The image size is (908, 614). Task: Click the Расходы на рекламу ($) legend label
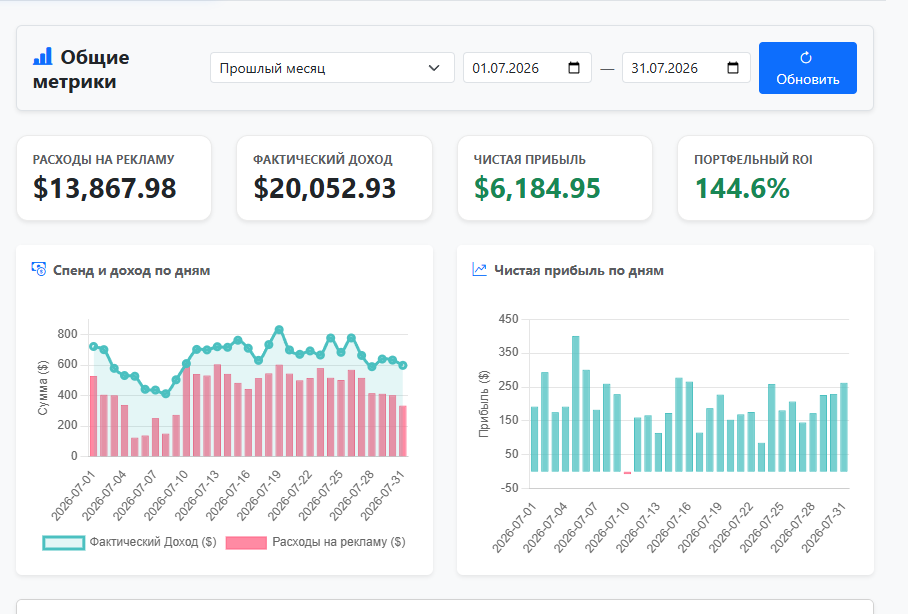tap(339, 542)
